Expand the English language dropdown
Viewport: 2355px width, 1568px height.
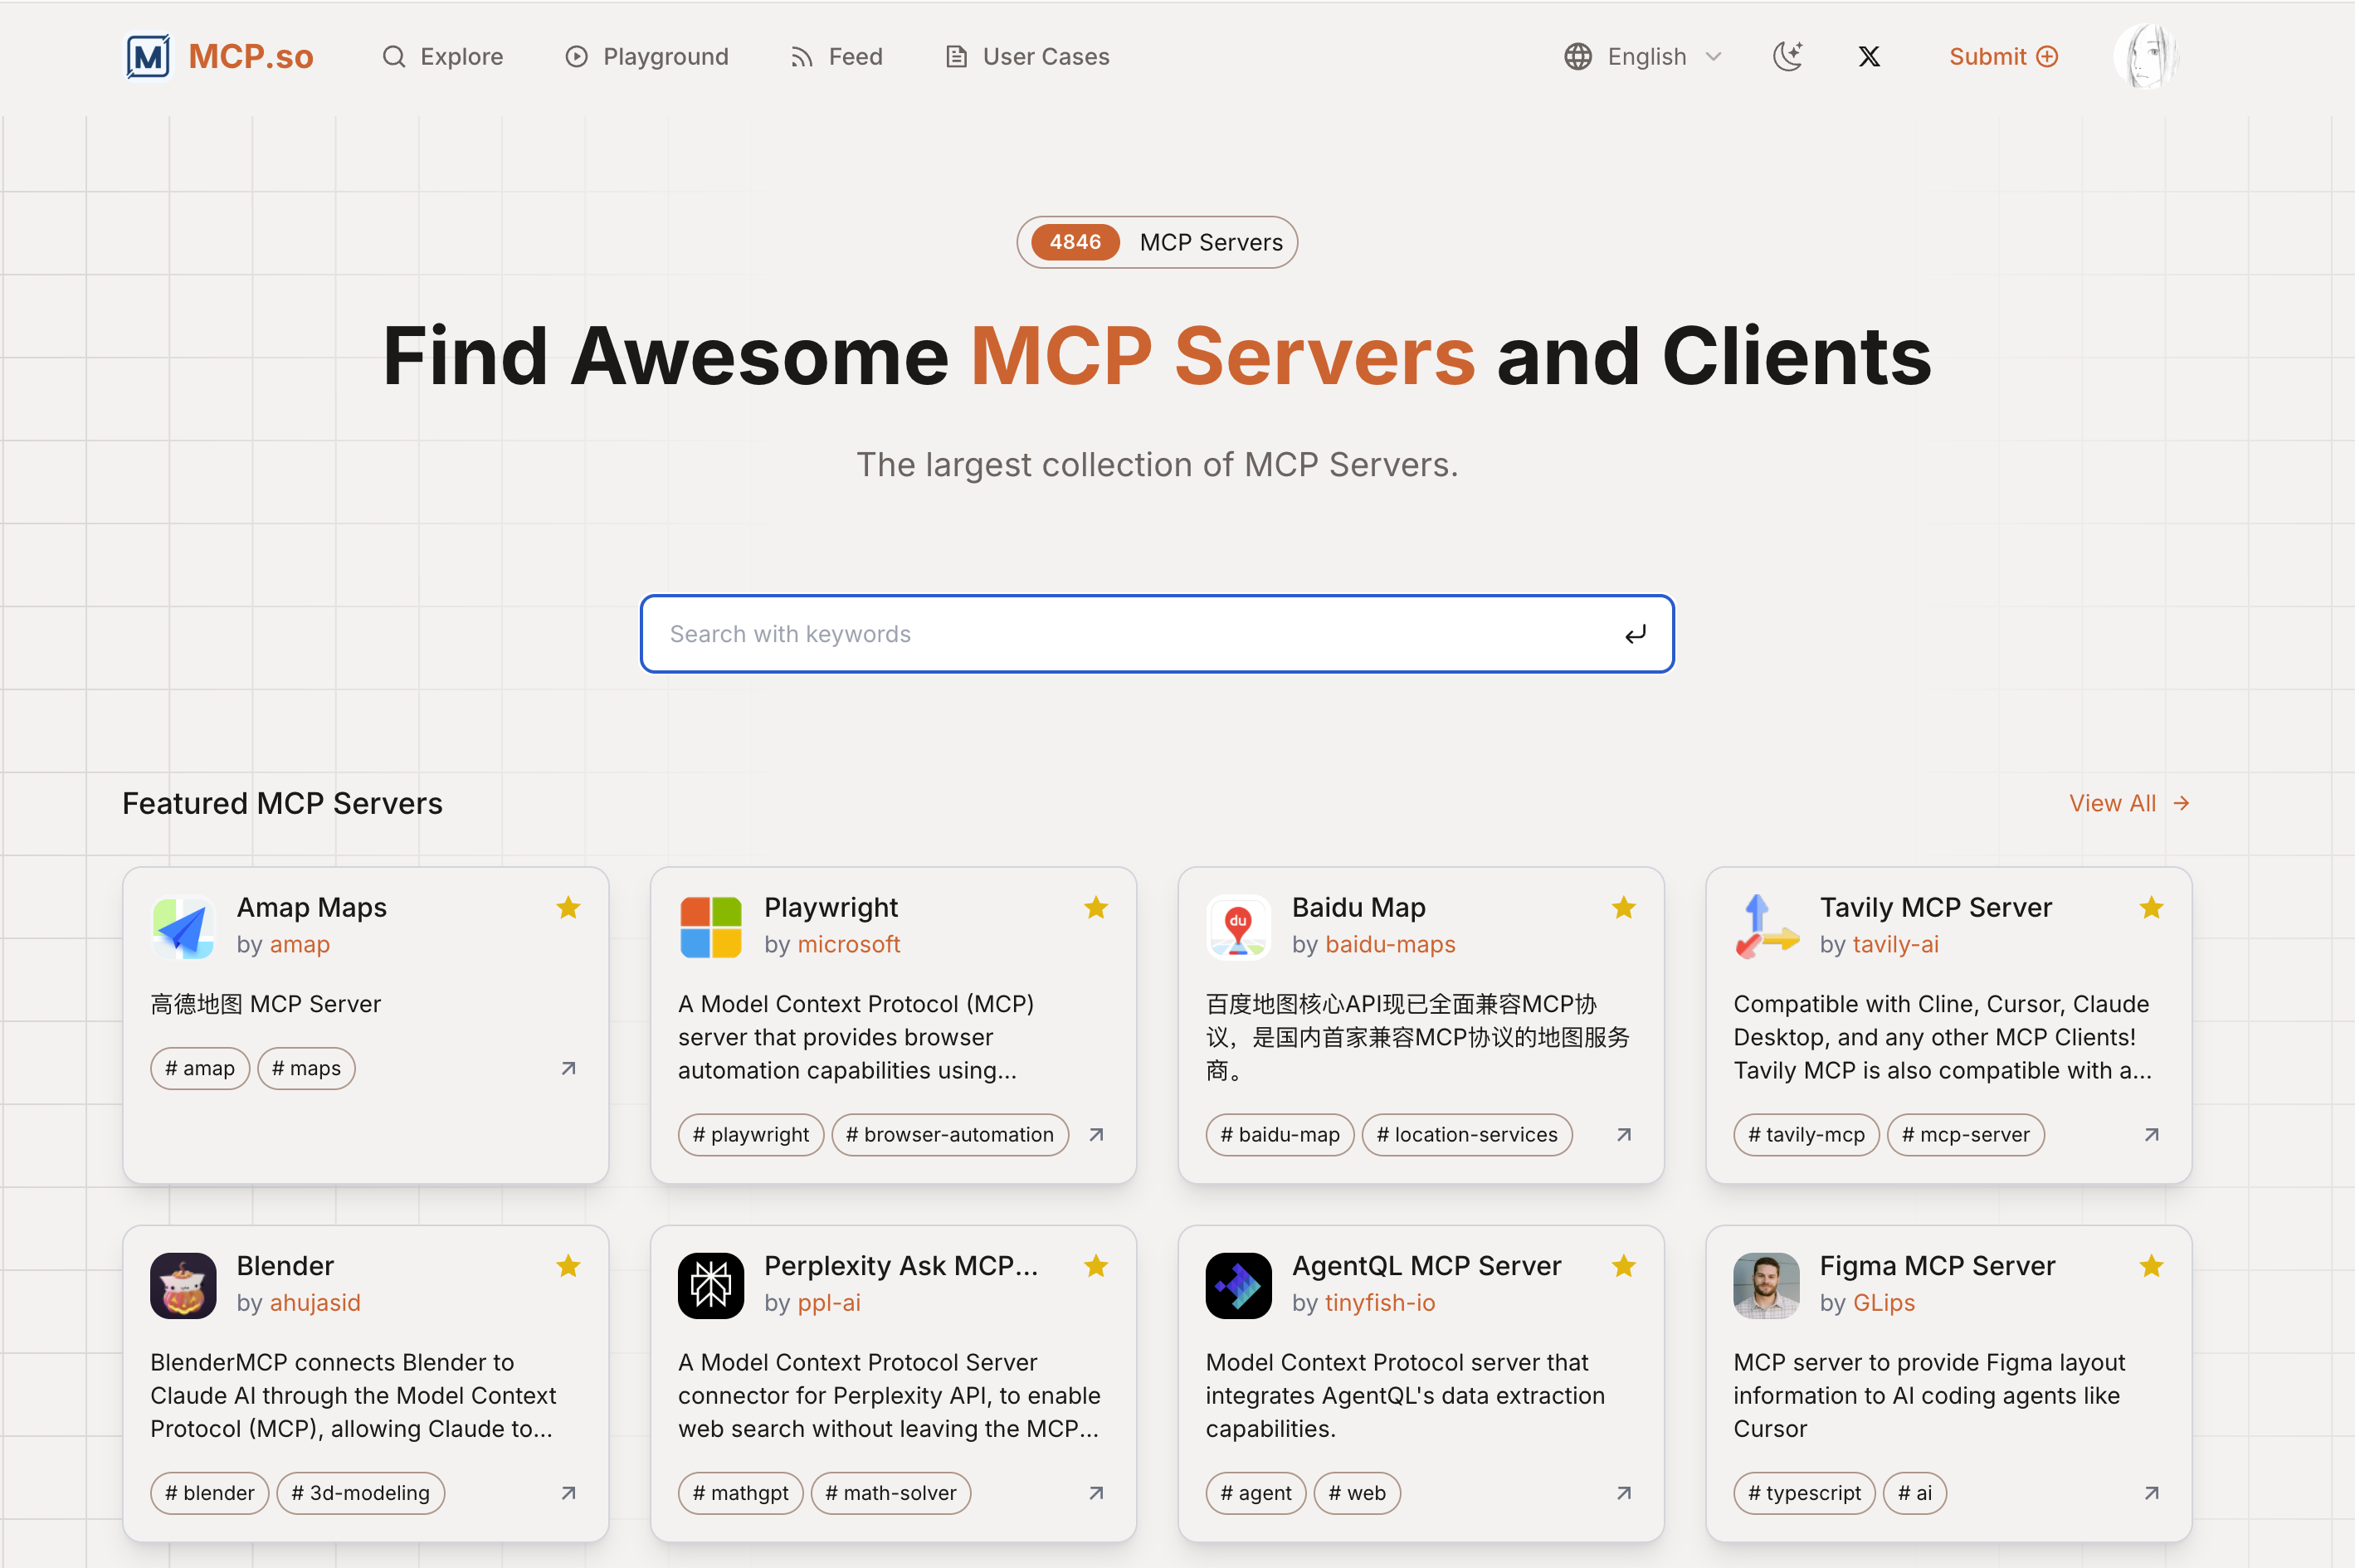(1644, 57)
